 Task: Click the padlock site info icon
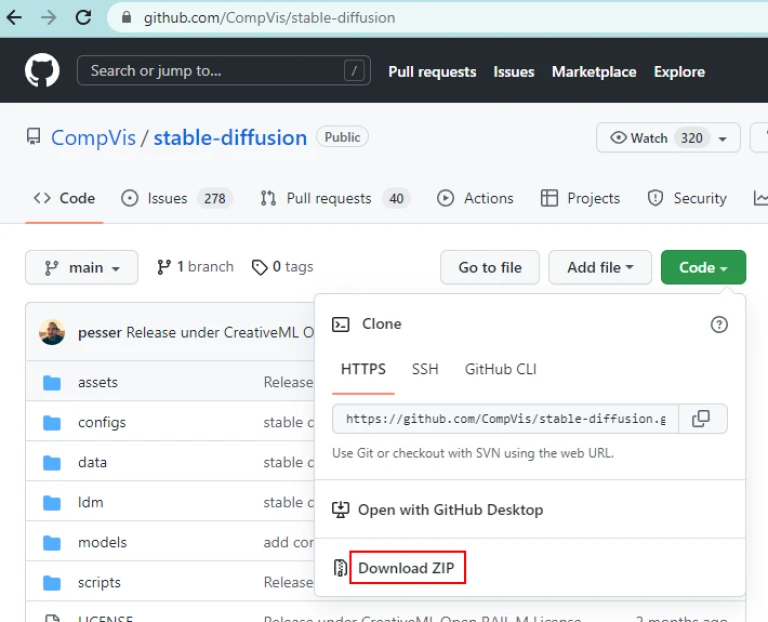tap(126, 18)
